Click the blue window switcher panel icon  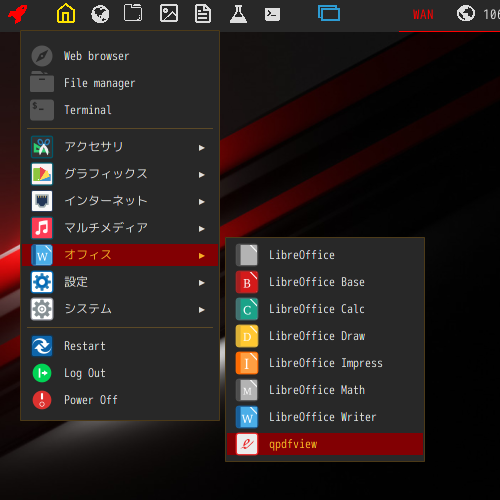tap(329, 13)
